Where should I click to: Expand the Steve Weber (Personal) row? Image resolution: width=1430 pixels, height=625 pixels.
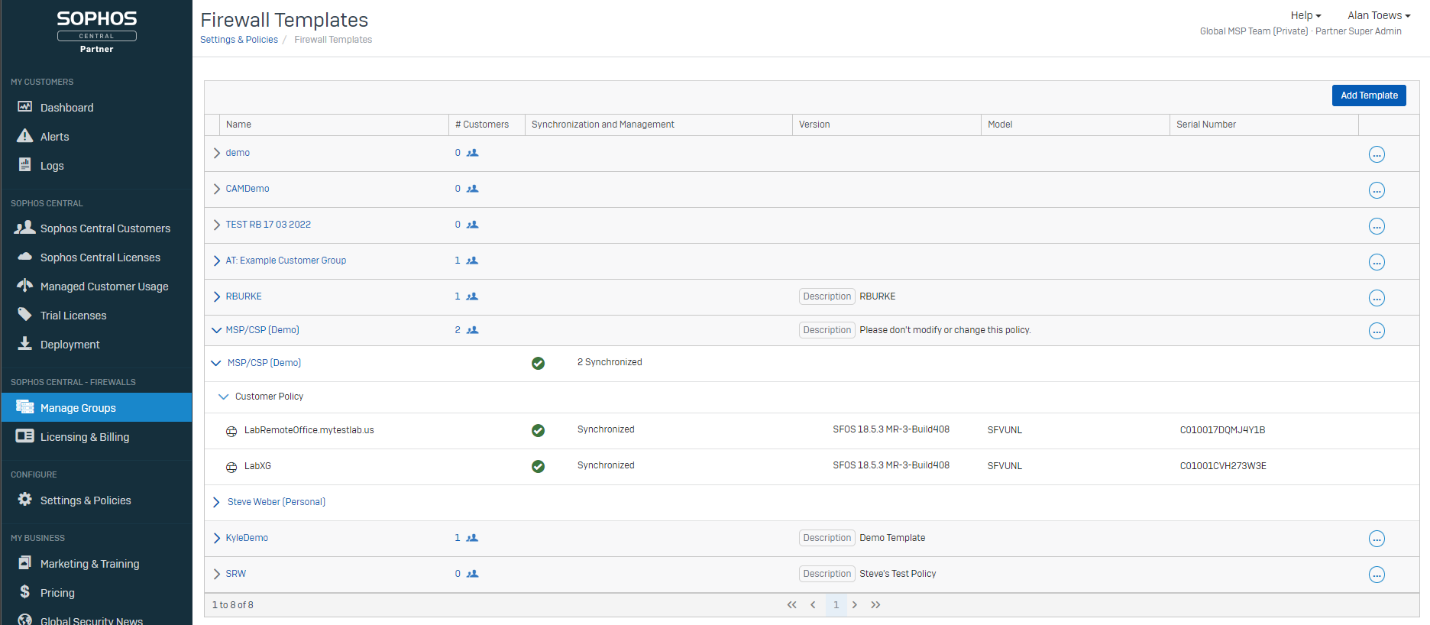pos(217,502)
